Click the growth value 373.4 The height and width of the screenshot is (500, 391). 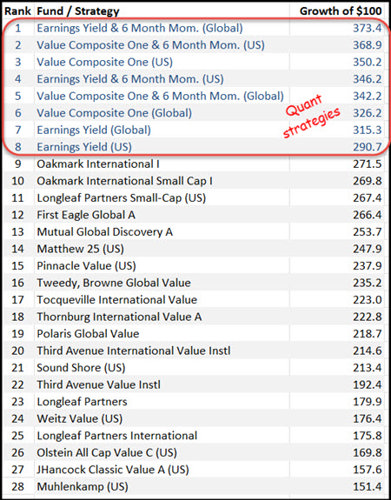tap(367, 28)
